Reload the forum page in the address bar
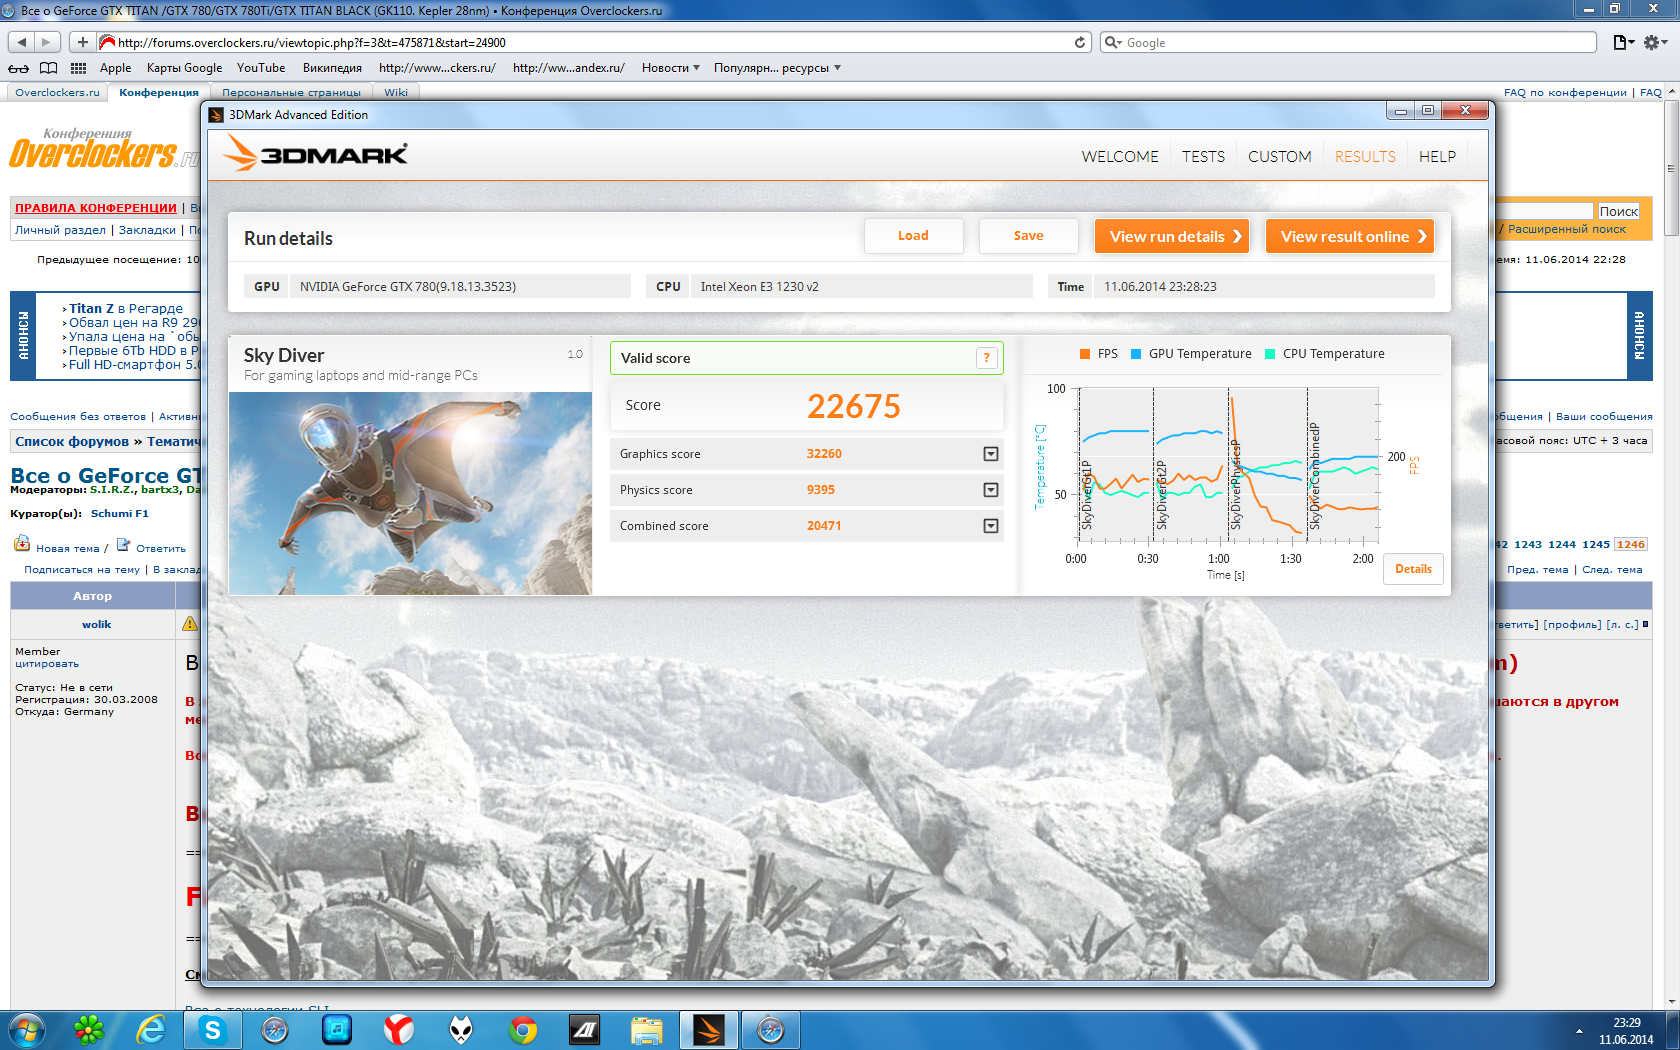This screenshot has width=1680, height=1050. 1080,42
